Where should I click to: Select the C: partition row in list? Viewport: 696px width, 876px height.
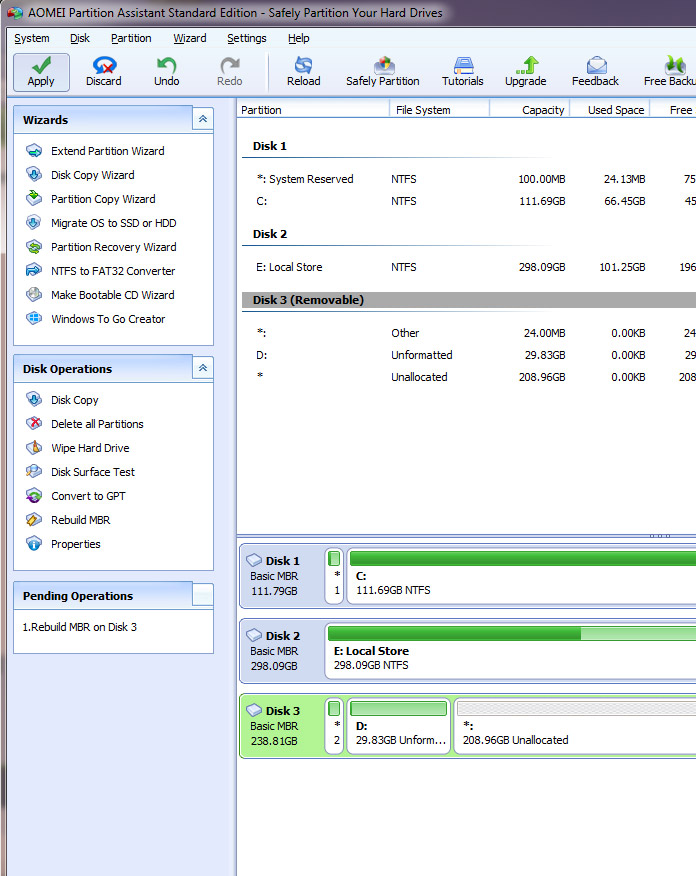pos(400,201)
